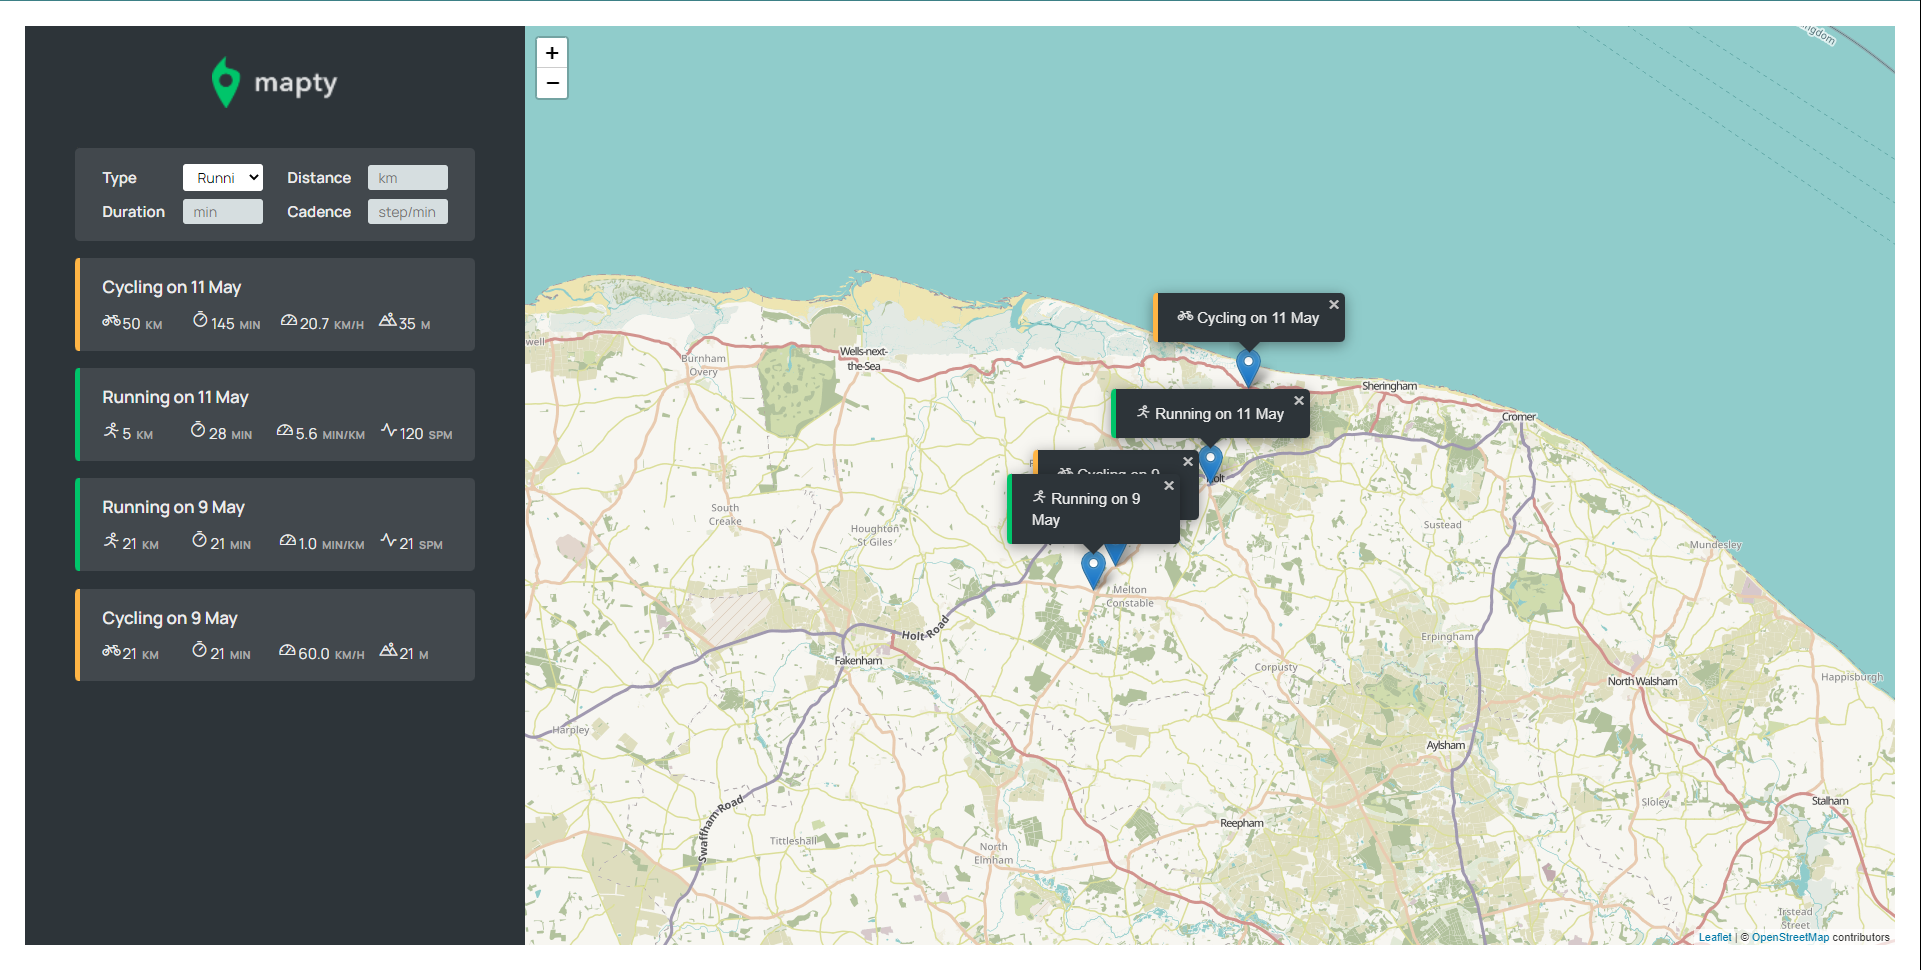Screen dimensions: 1921x970
Task: Click mountain icon next to 21 M
Action: coord(388,650)
